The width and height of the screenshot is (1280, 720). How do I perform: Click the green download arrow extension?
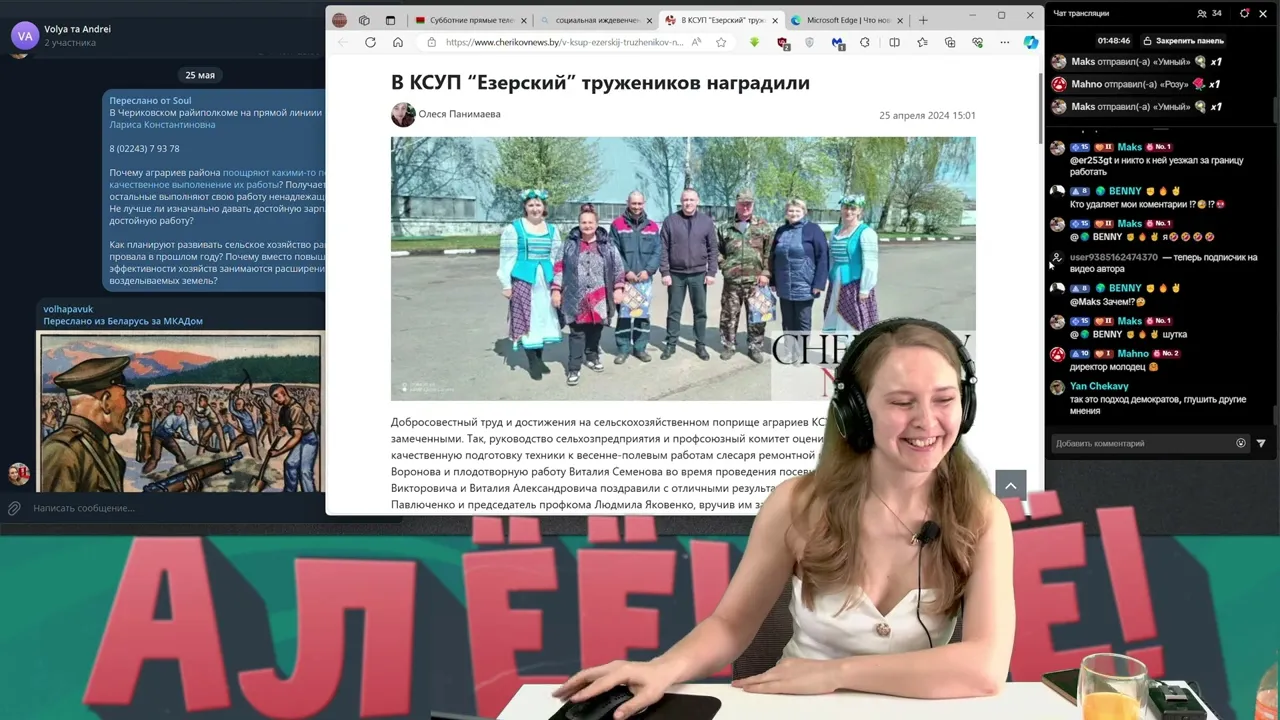(754, 42)
